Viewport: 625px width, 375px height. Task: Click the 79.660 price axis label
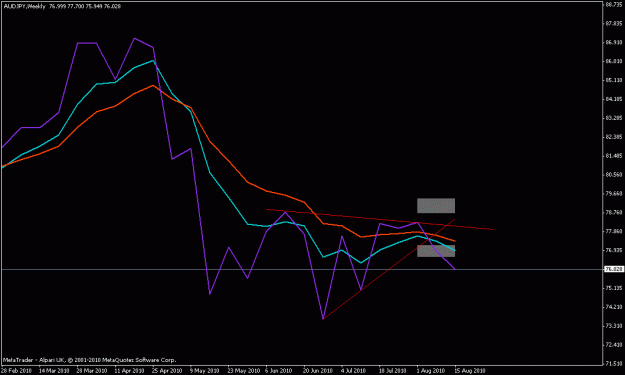pos(614,194)
